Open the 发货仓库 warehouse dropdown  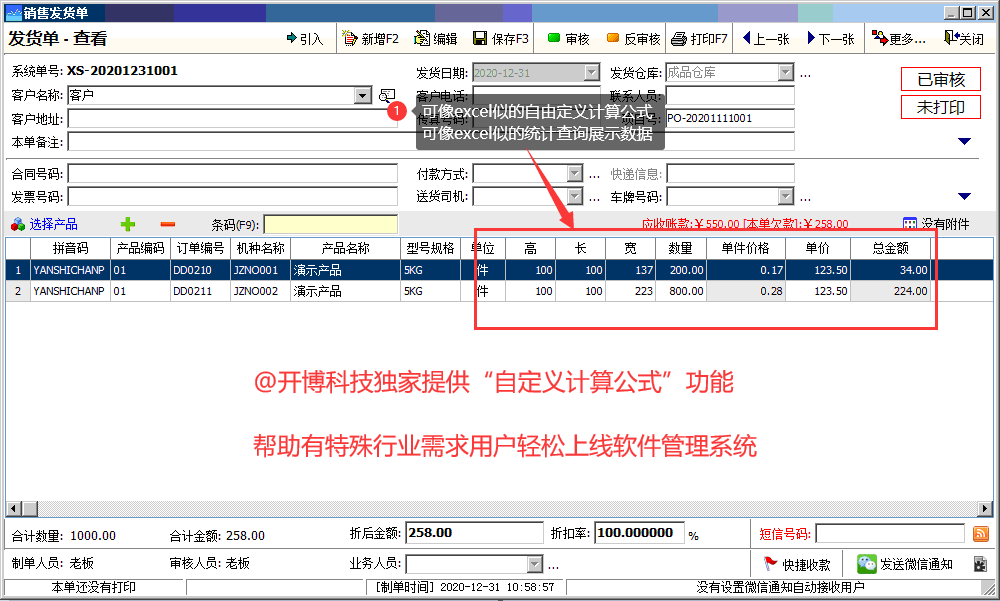pyautogui.click(x=786, y=73)
